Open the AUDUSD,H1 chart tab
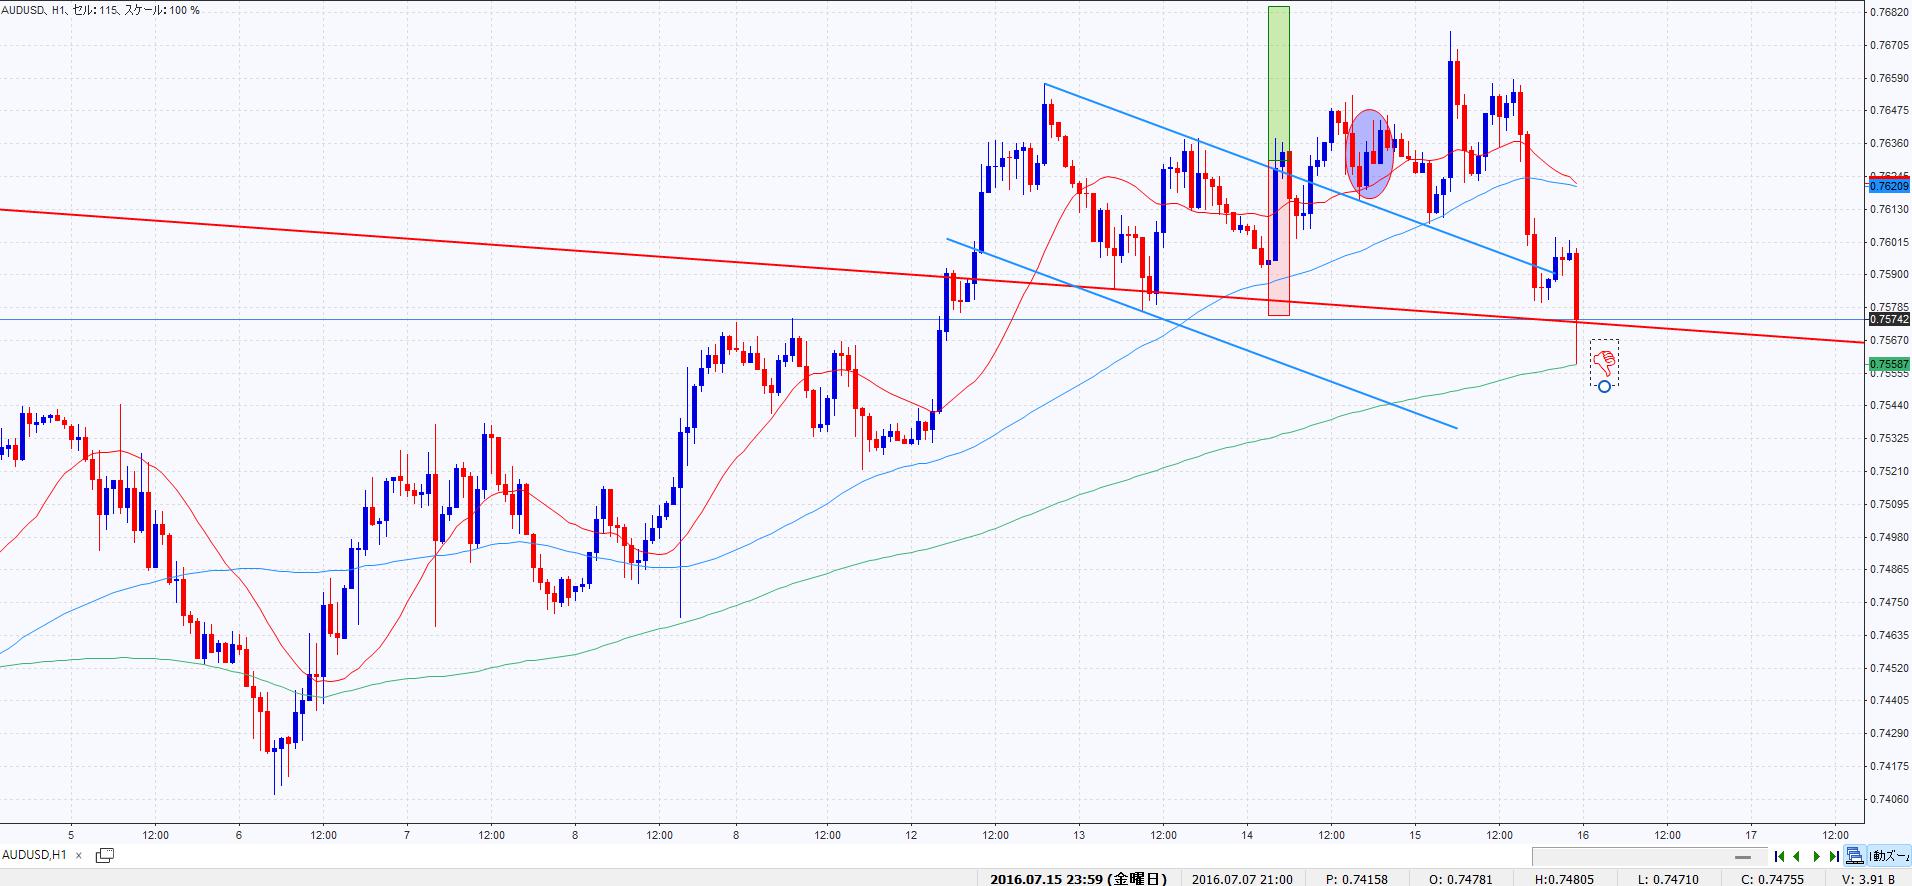 [35, 855]
